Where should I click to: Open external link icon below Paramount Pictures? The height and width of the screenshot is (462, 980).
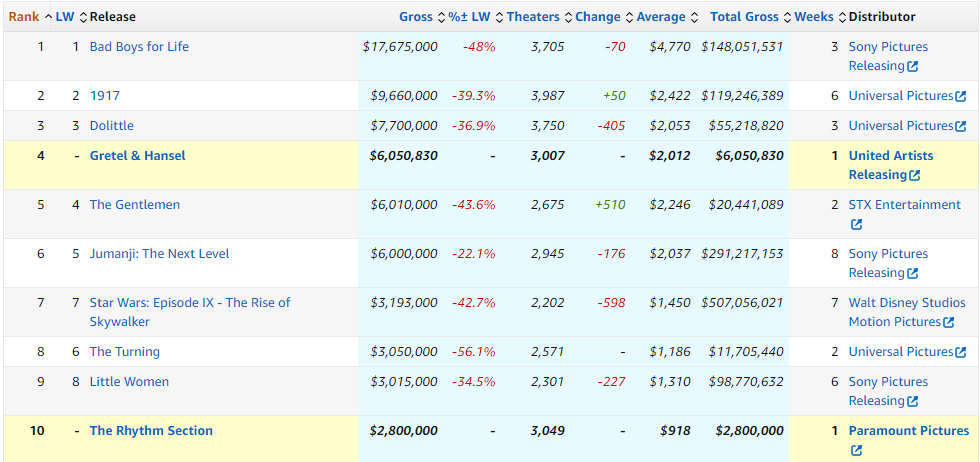[856, 451]
